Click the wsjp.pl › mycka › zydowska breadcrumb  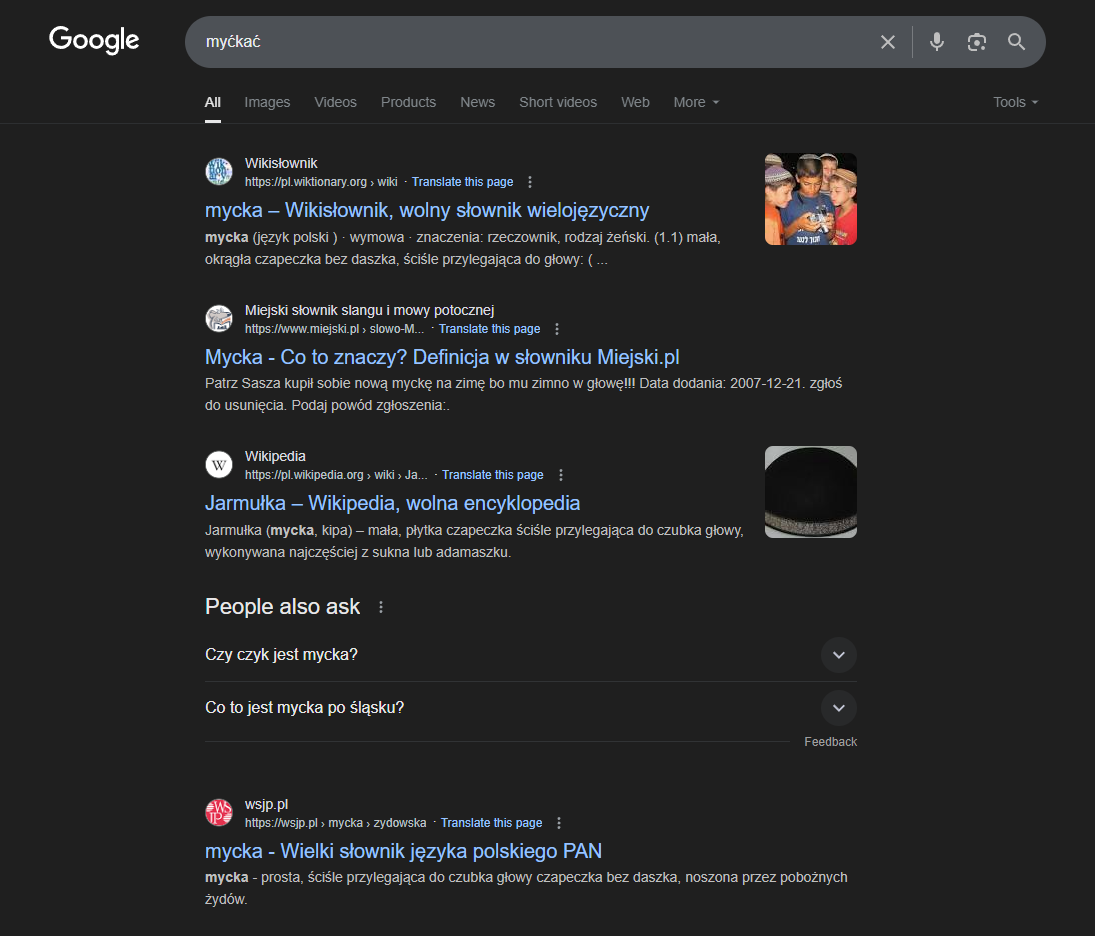click(335, 823)
